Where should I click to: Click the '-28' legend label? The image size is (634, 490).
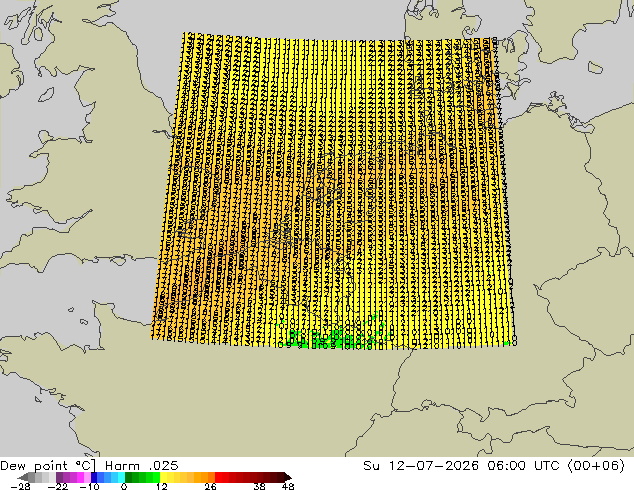point(20,486)
